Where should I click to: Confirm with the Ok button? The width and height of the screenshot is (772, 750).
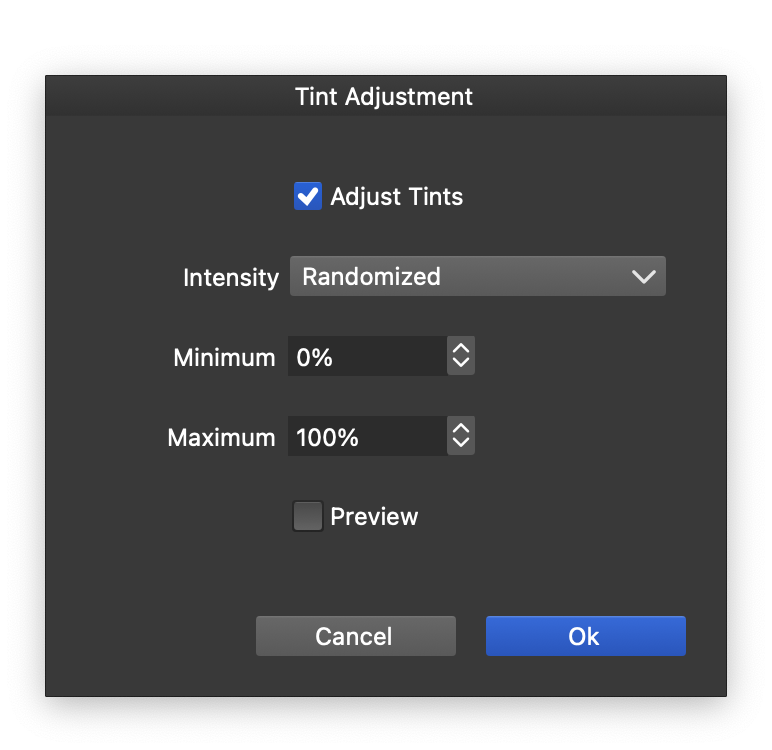pos(585,636)
